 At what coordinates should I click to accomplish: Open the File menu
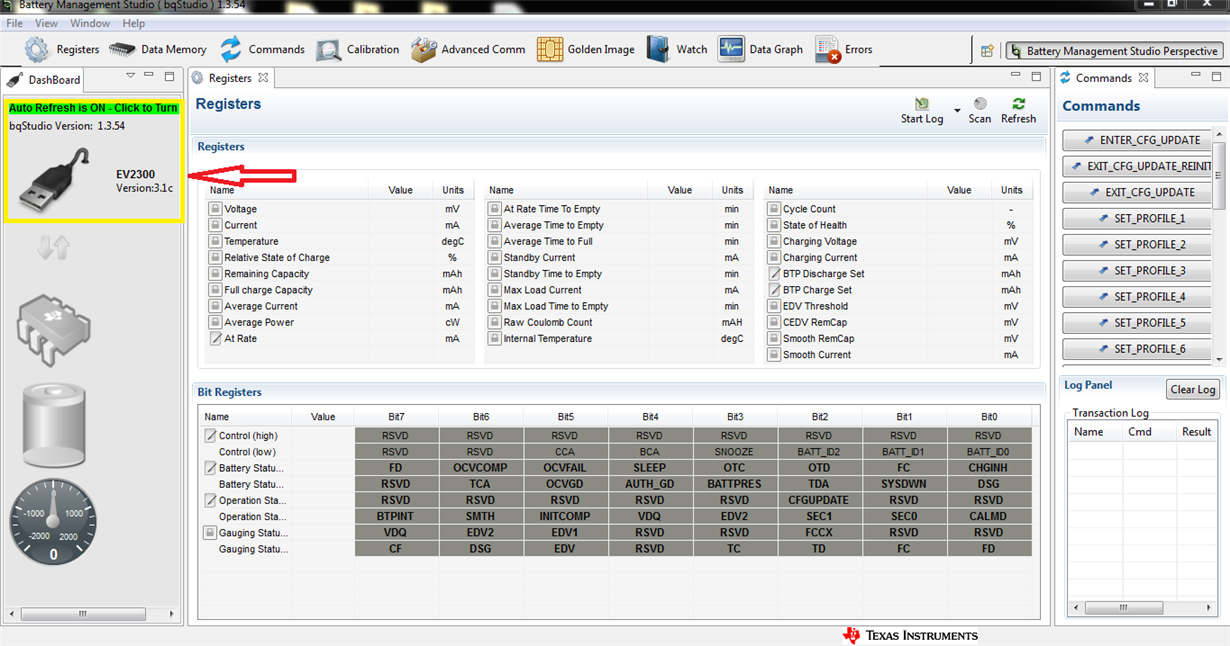[x=15, y=23]
